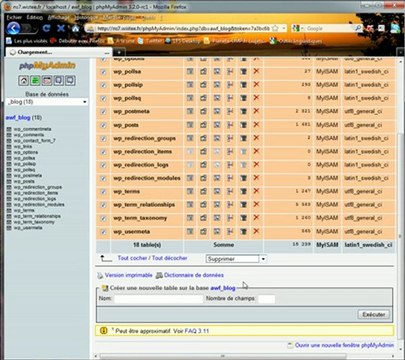Image resolution: width=405 pixels, height=360 pixels.
Task: Uncheck the wp_pollsa checkbox
Action: (103, 72)
